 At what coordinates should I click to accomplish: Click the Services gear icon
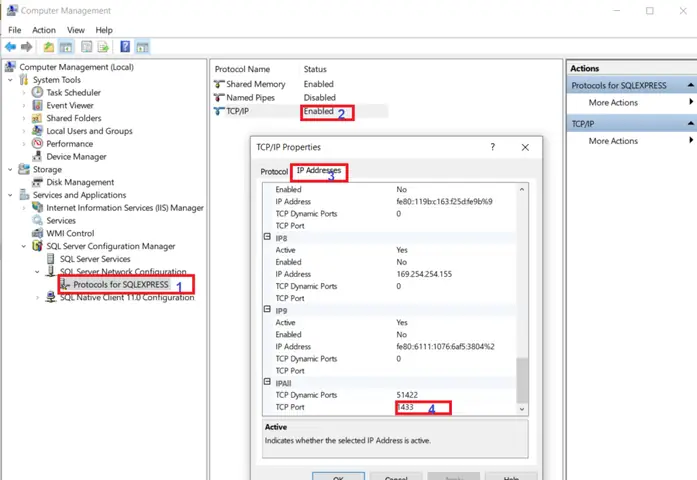click(37, 220)
